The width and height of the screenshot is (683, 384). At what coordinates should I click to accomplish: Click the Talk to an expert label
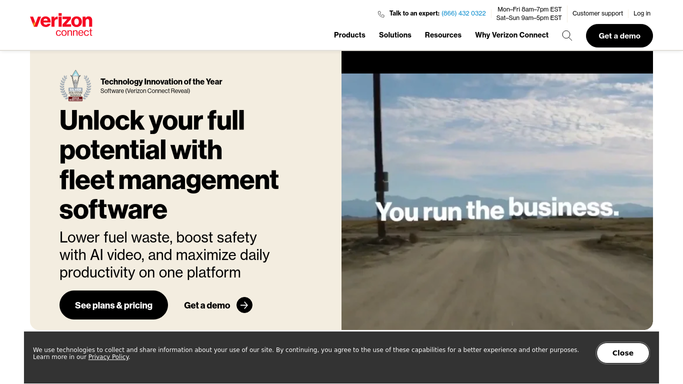tap(414, 13)
